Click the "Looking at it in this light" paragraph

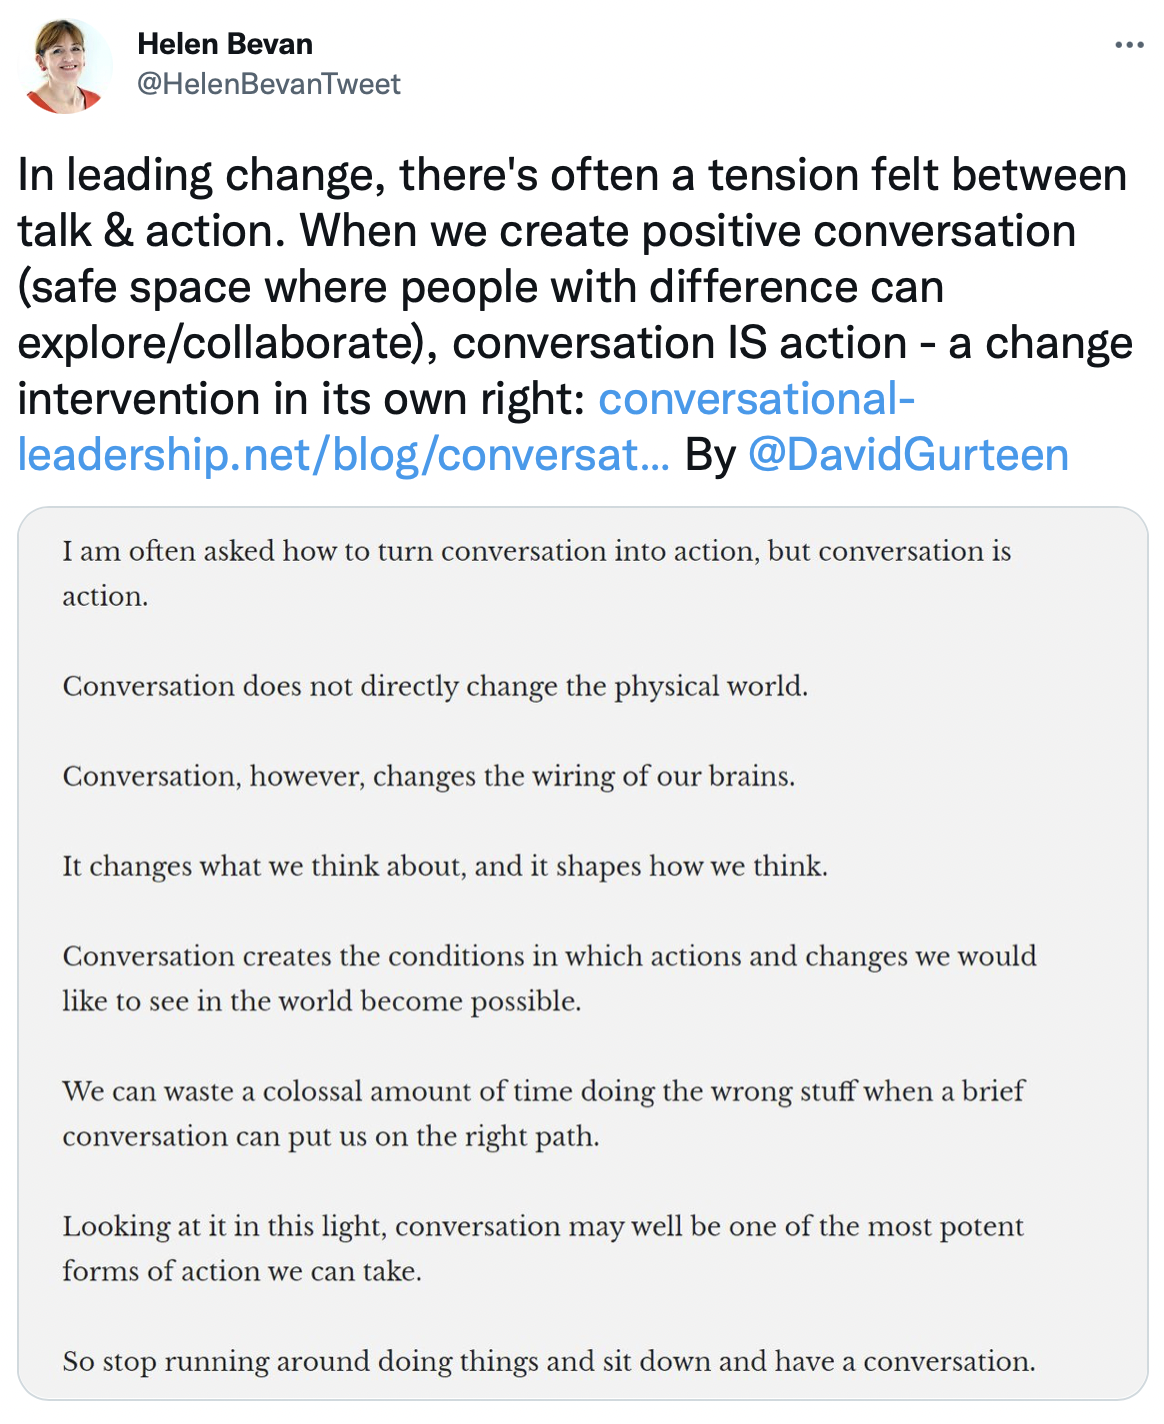[543, 1248]
